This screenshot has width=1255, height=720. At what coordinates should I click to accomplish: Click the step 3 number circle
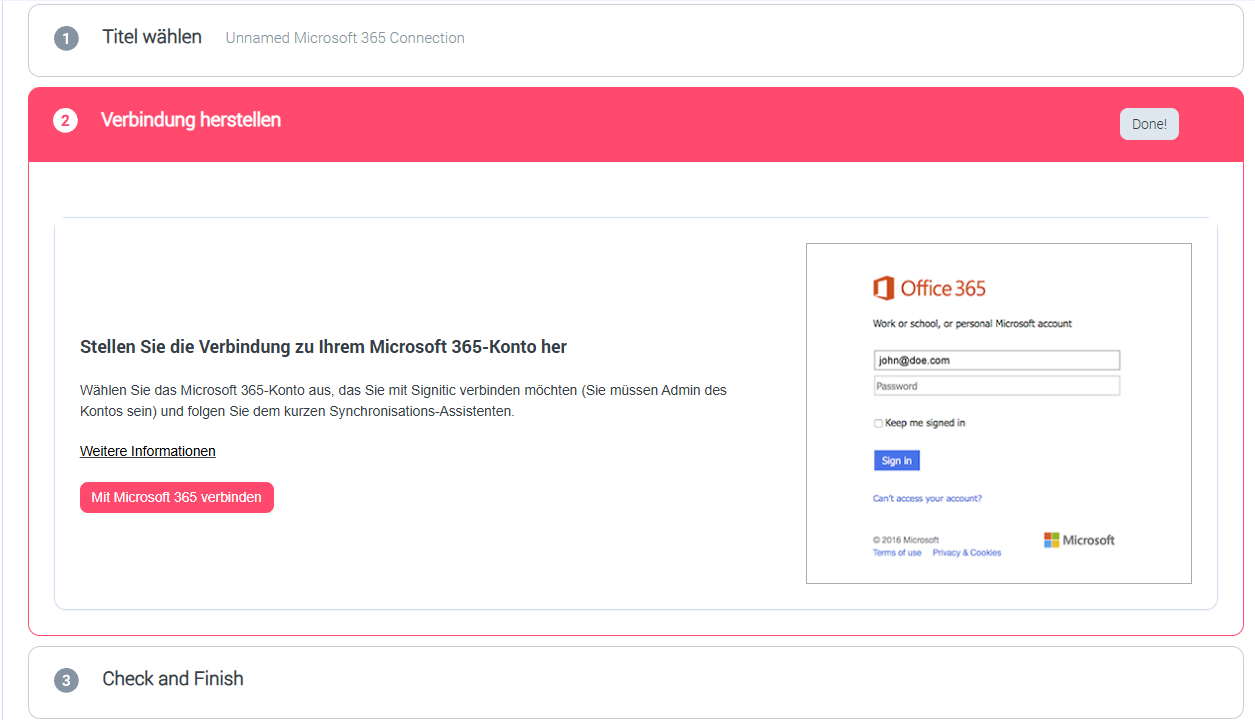(66, 680)
